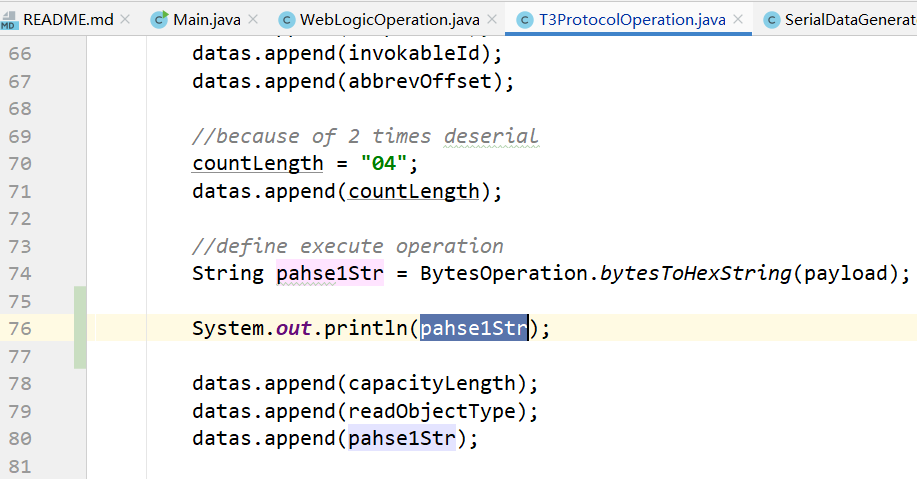The width and height of the screenshot is (917, 479).
Task: Click the T3ProtocolOperation.java class icon
Action: [x=525, y=20]
